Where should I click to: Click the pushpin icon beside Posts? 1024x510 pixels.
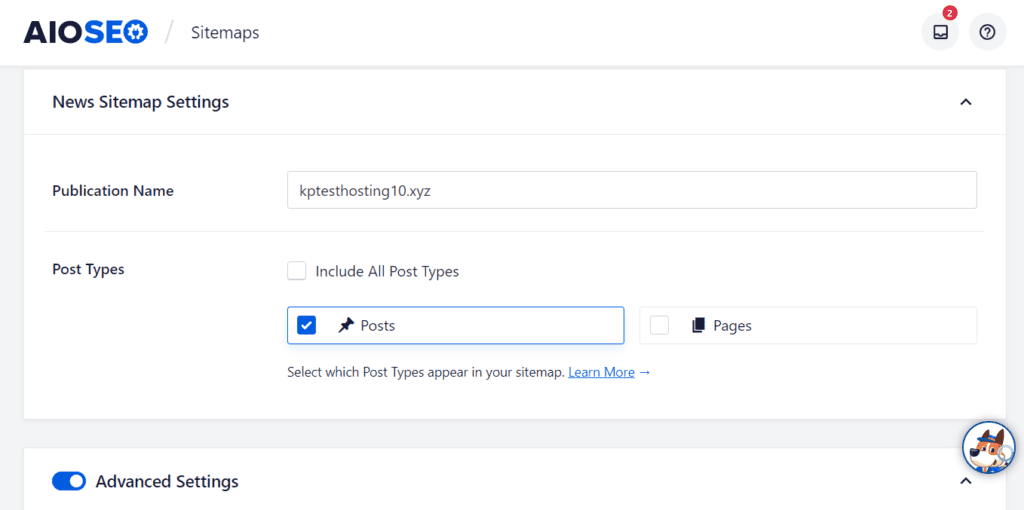pos(346,325)
